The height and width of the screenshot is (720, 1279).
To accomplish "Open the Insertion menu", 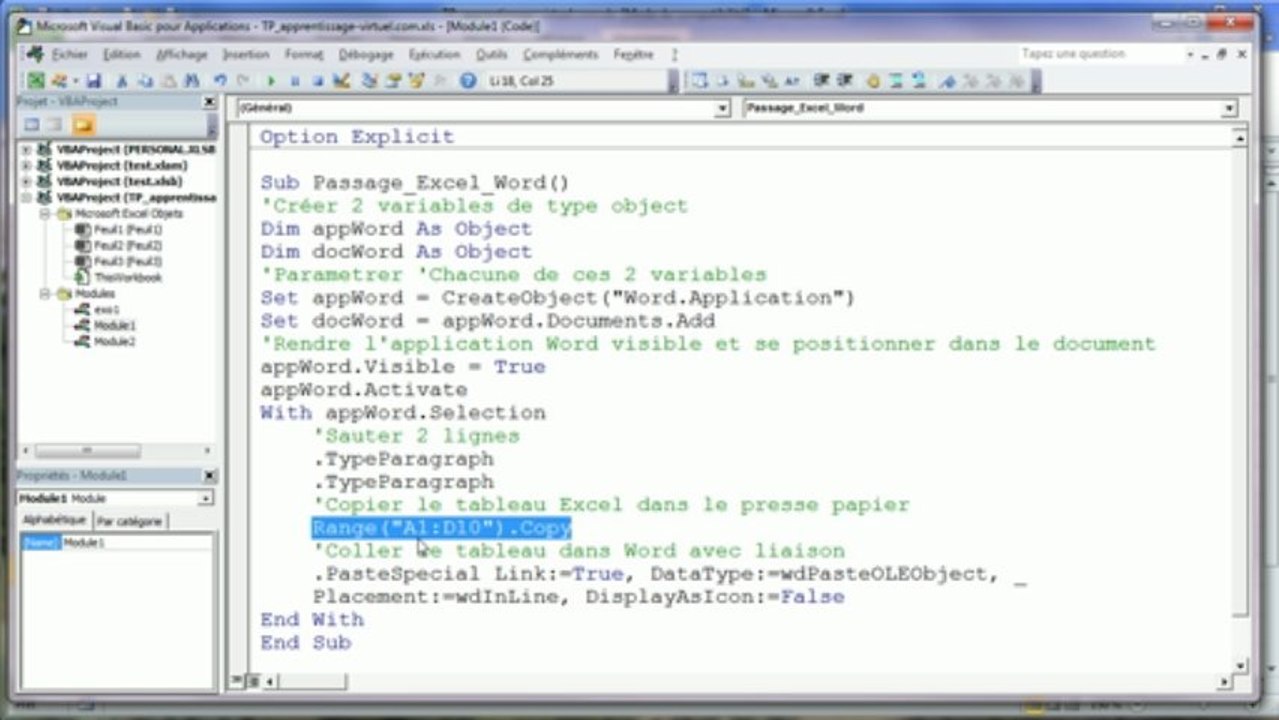I will point(246,55).
